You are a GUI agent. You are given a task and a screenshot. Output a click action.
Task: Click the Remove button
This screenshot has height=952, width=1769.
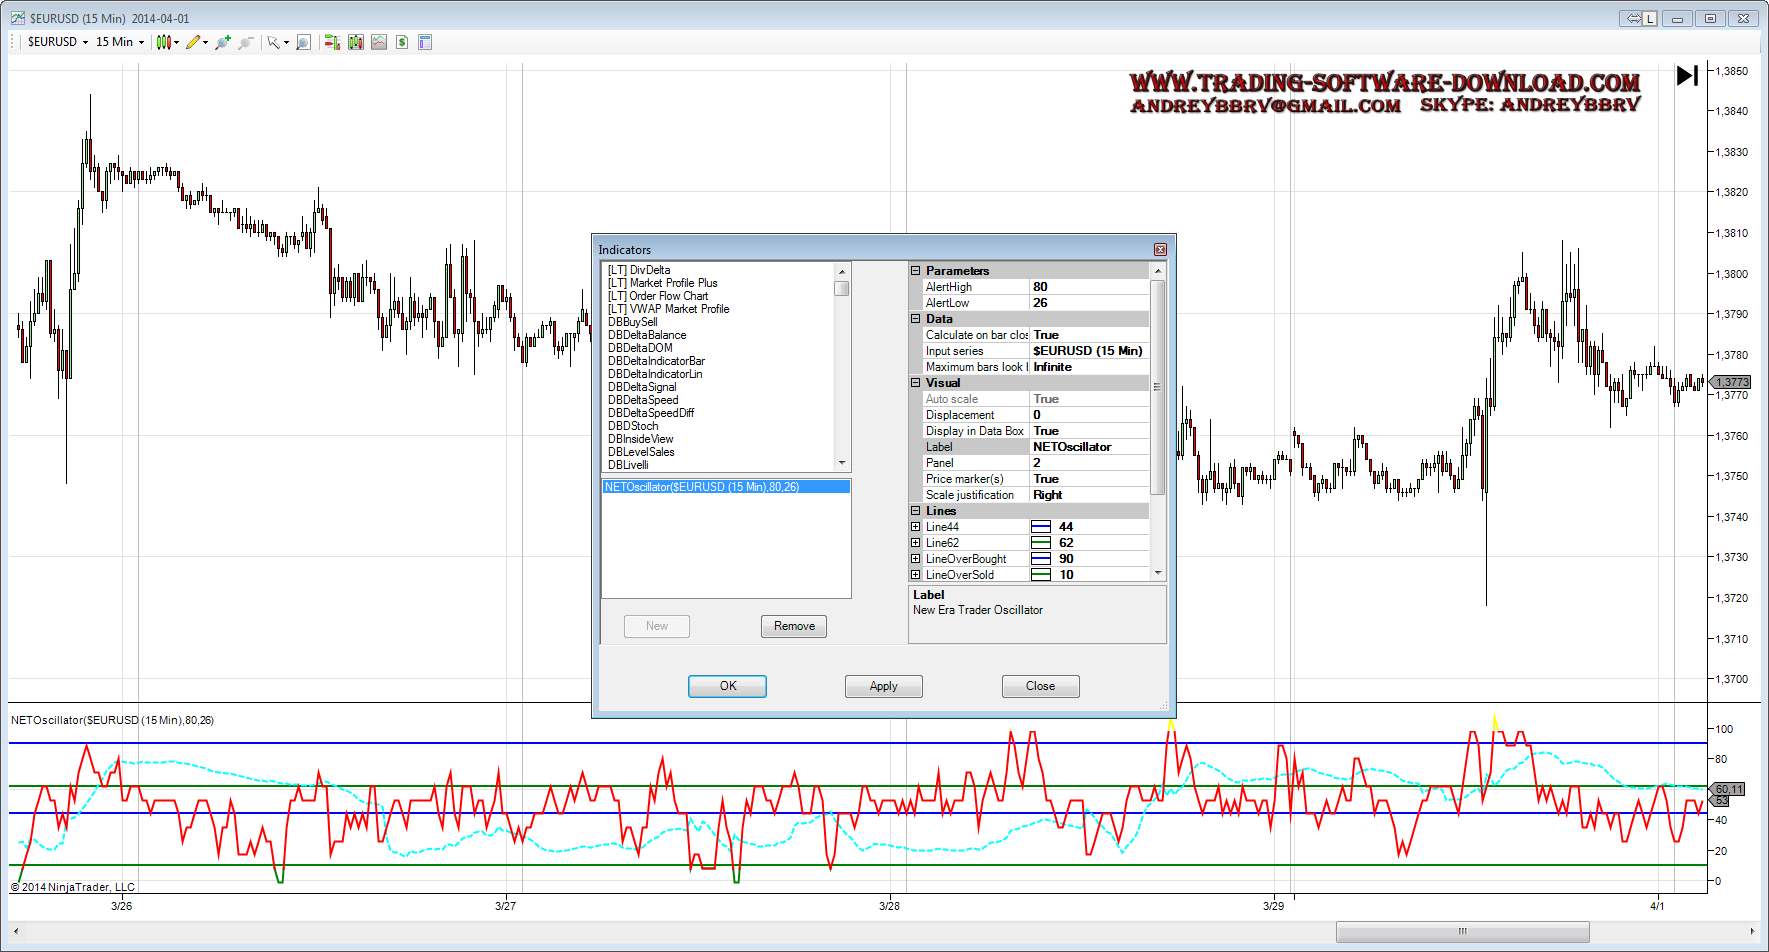point(794,626)
